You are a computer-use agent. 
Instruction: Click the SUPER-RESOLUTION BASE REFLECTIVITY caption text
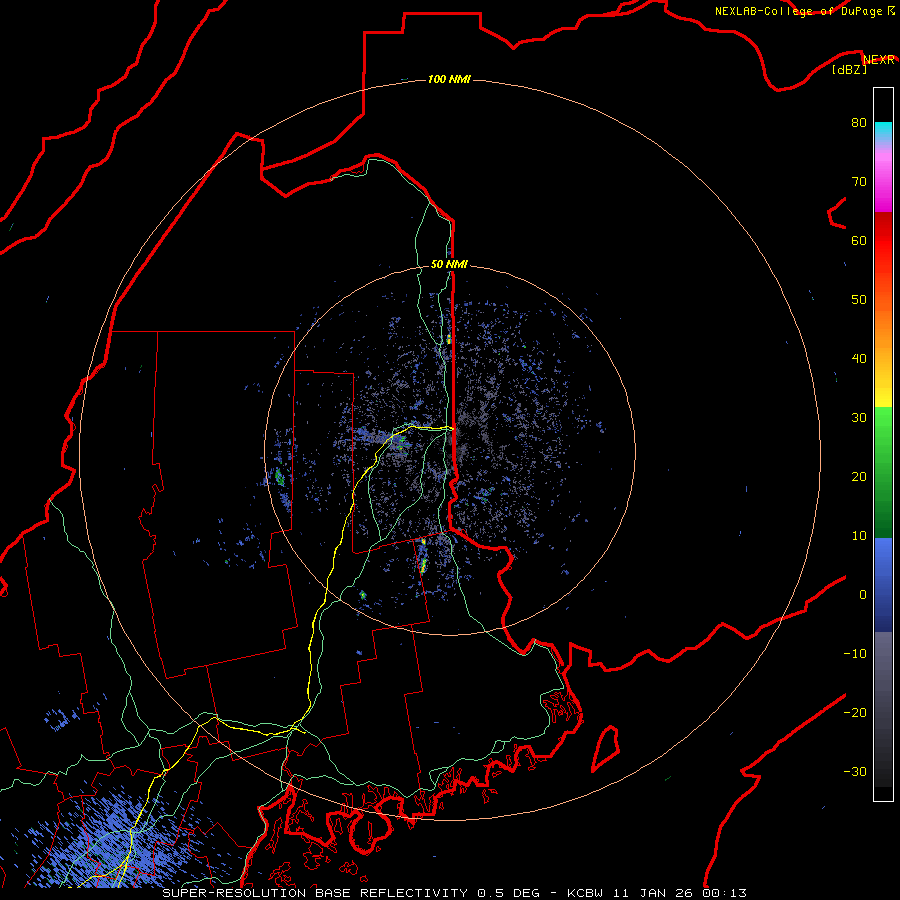pos(315,893)
